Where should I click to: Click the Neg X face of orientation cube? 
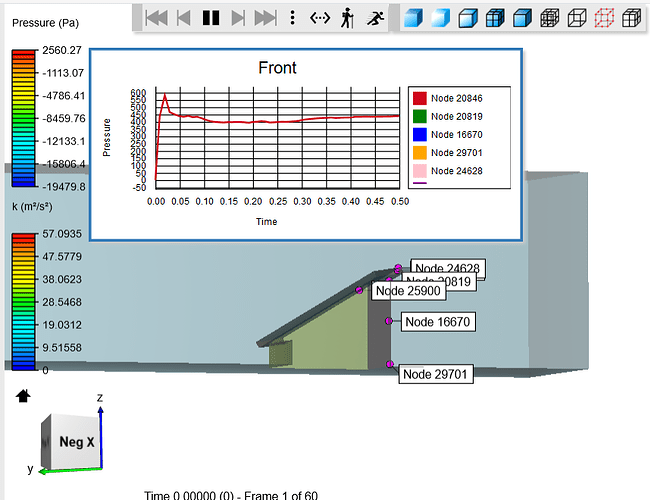click(76, 441)
